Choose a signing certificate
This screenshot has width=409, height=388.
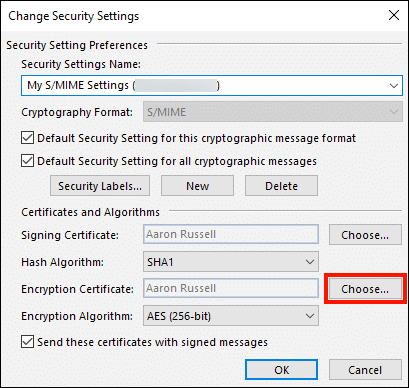[x=365, y=235]
